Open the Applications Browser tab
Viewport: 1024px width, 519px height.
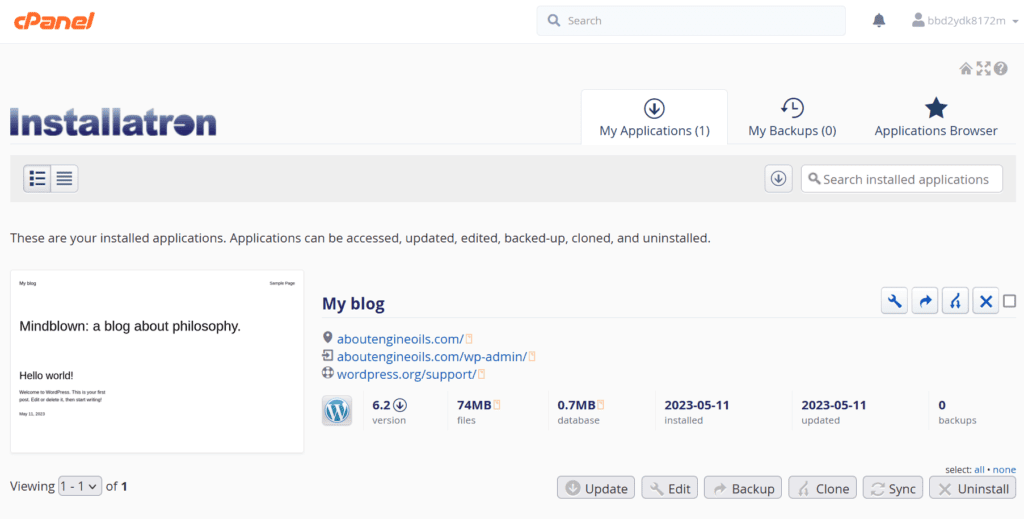point(936,118)
